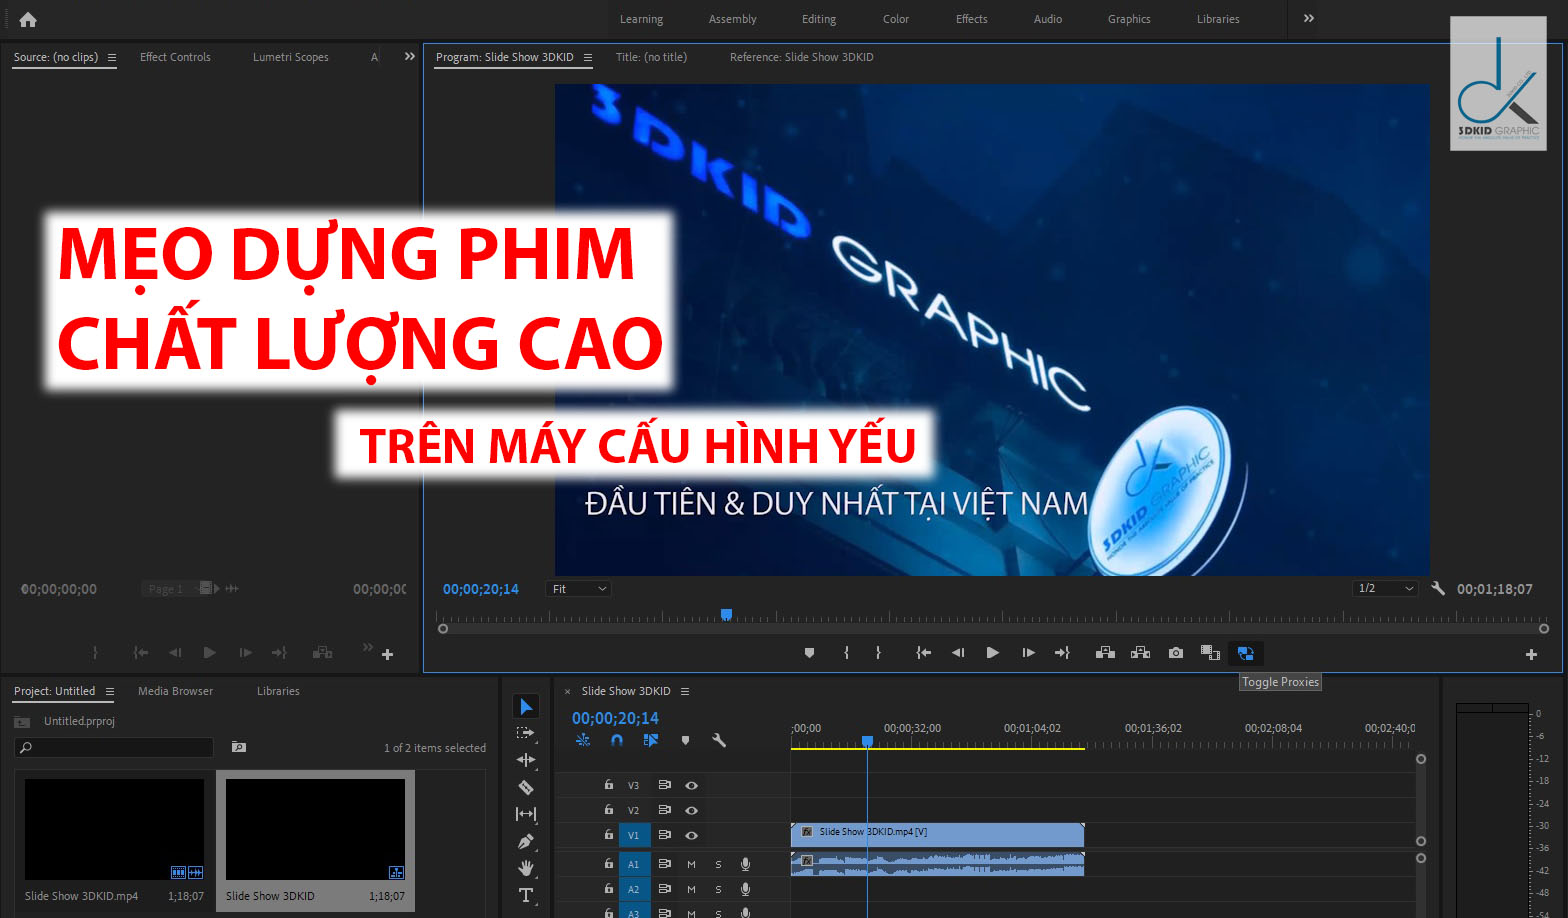Mark In point in Program monitor
1568x918 pixels.
(x=846, y=653)
